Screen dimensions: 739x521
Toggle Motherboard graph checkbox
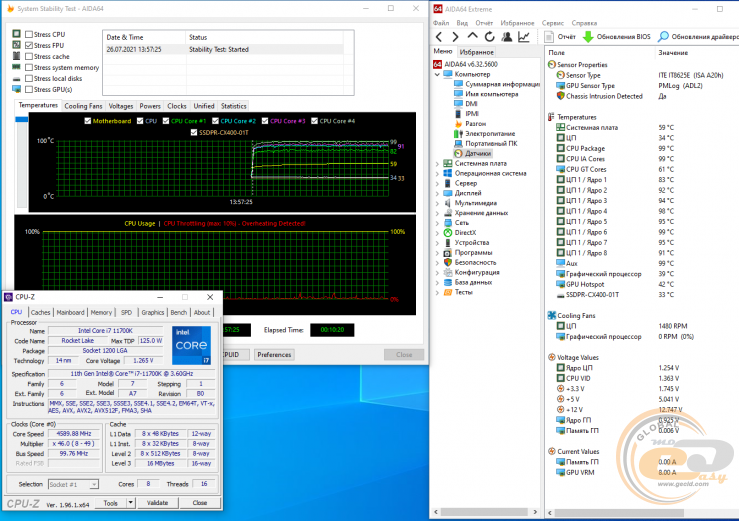pos(88,121)
